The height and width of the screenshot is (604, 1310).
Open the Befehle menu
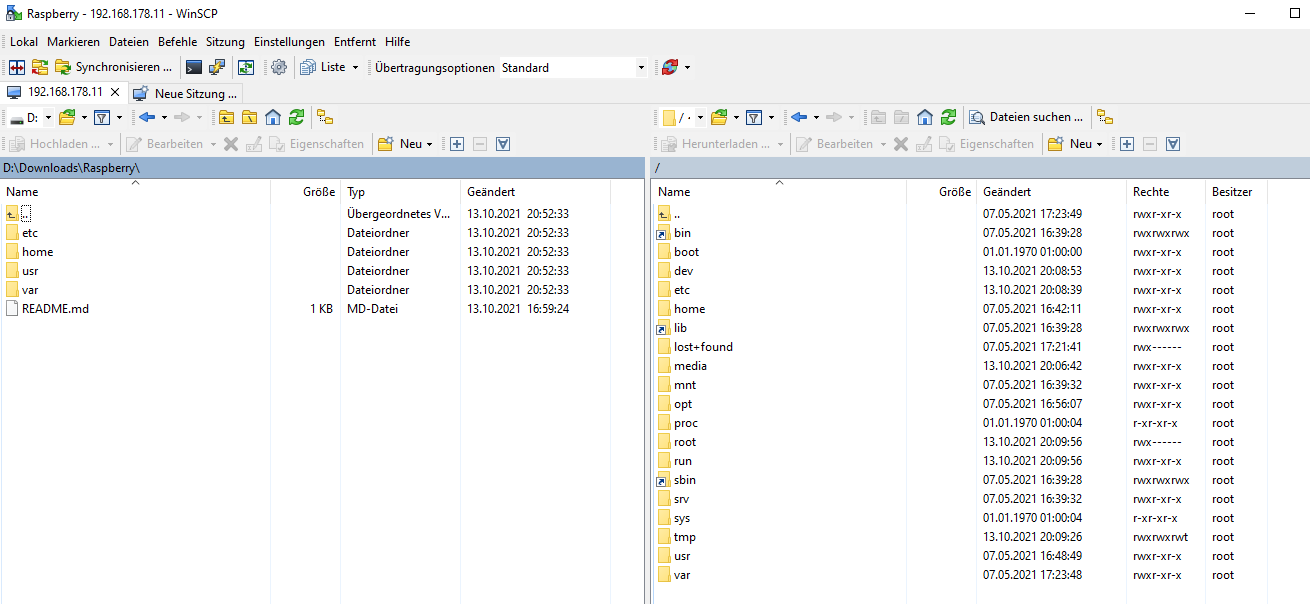[x=178, y=42]
